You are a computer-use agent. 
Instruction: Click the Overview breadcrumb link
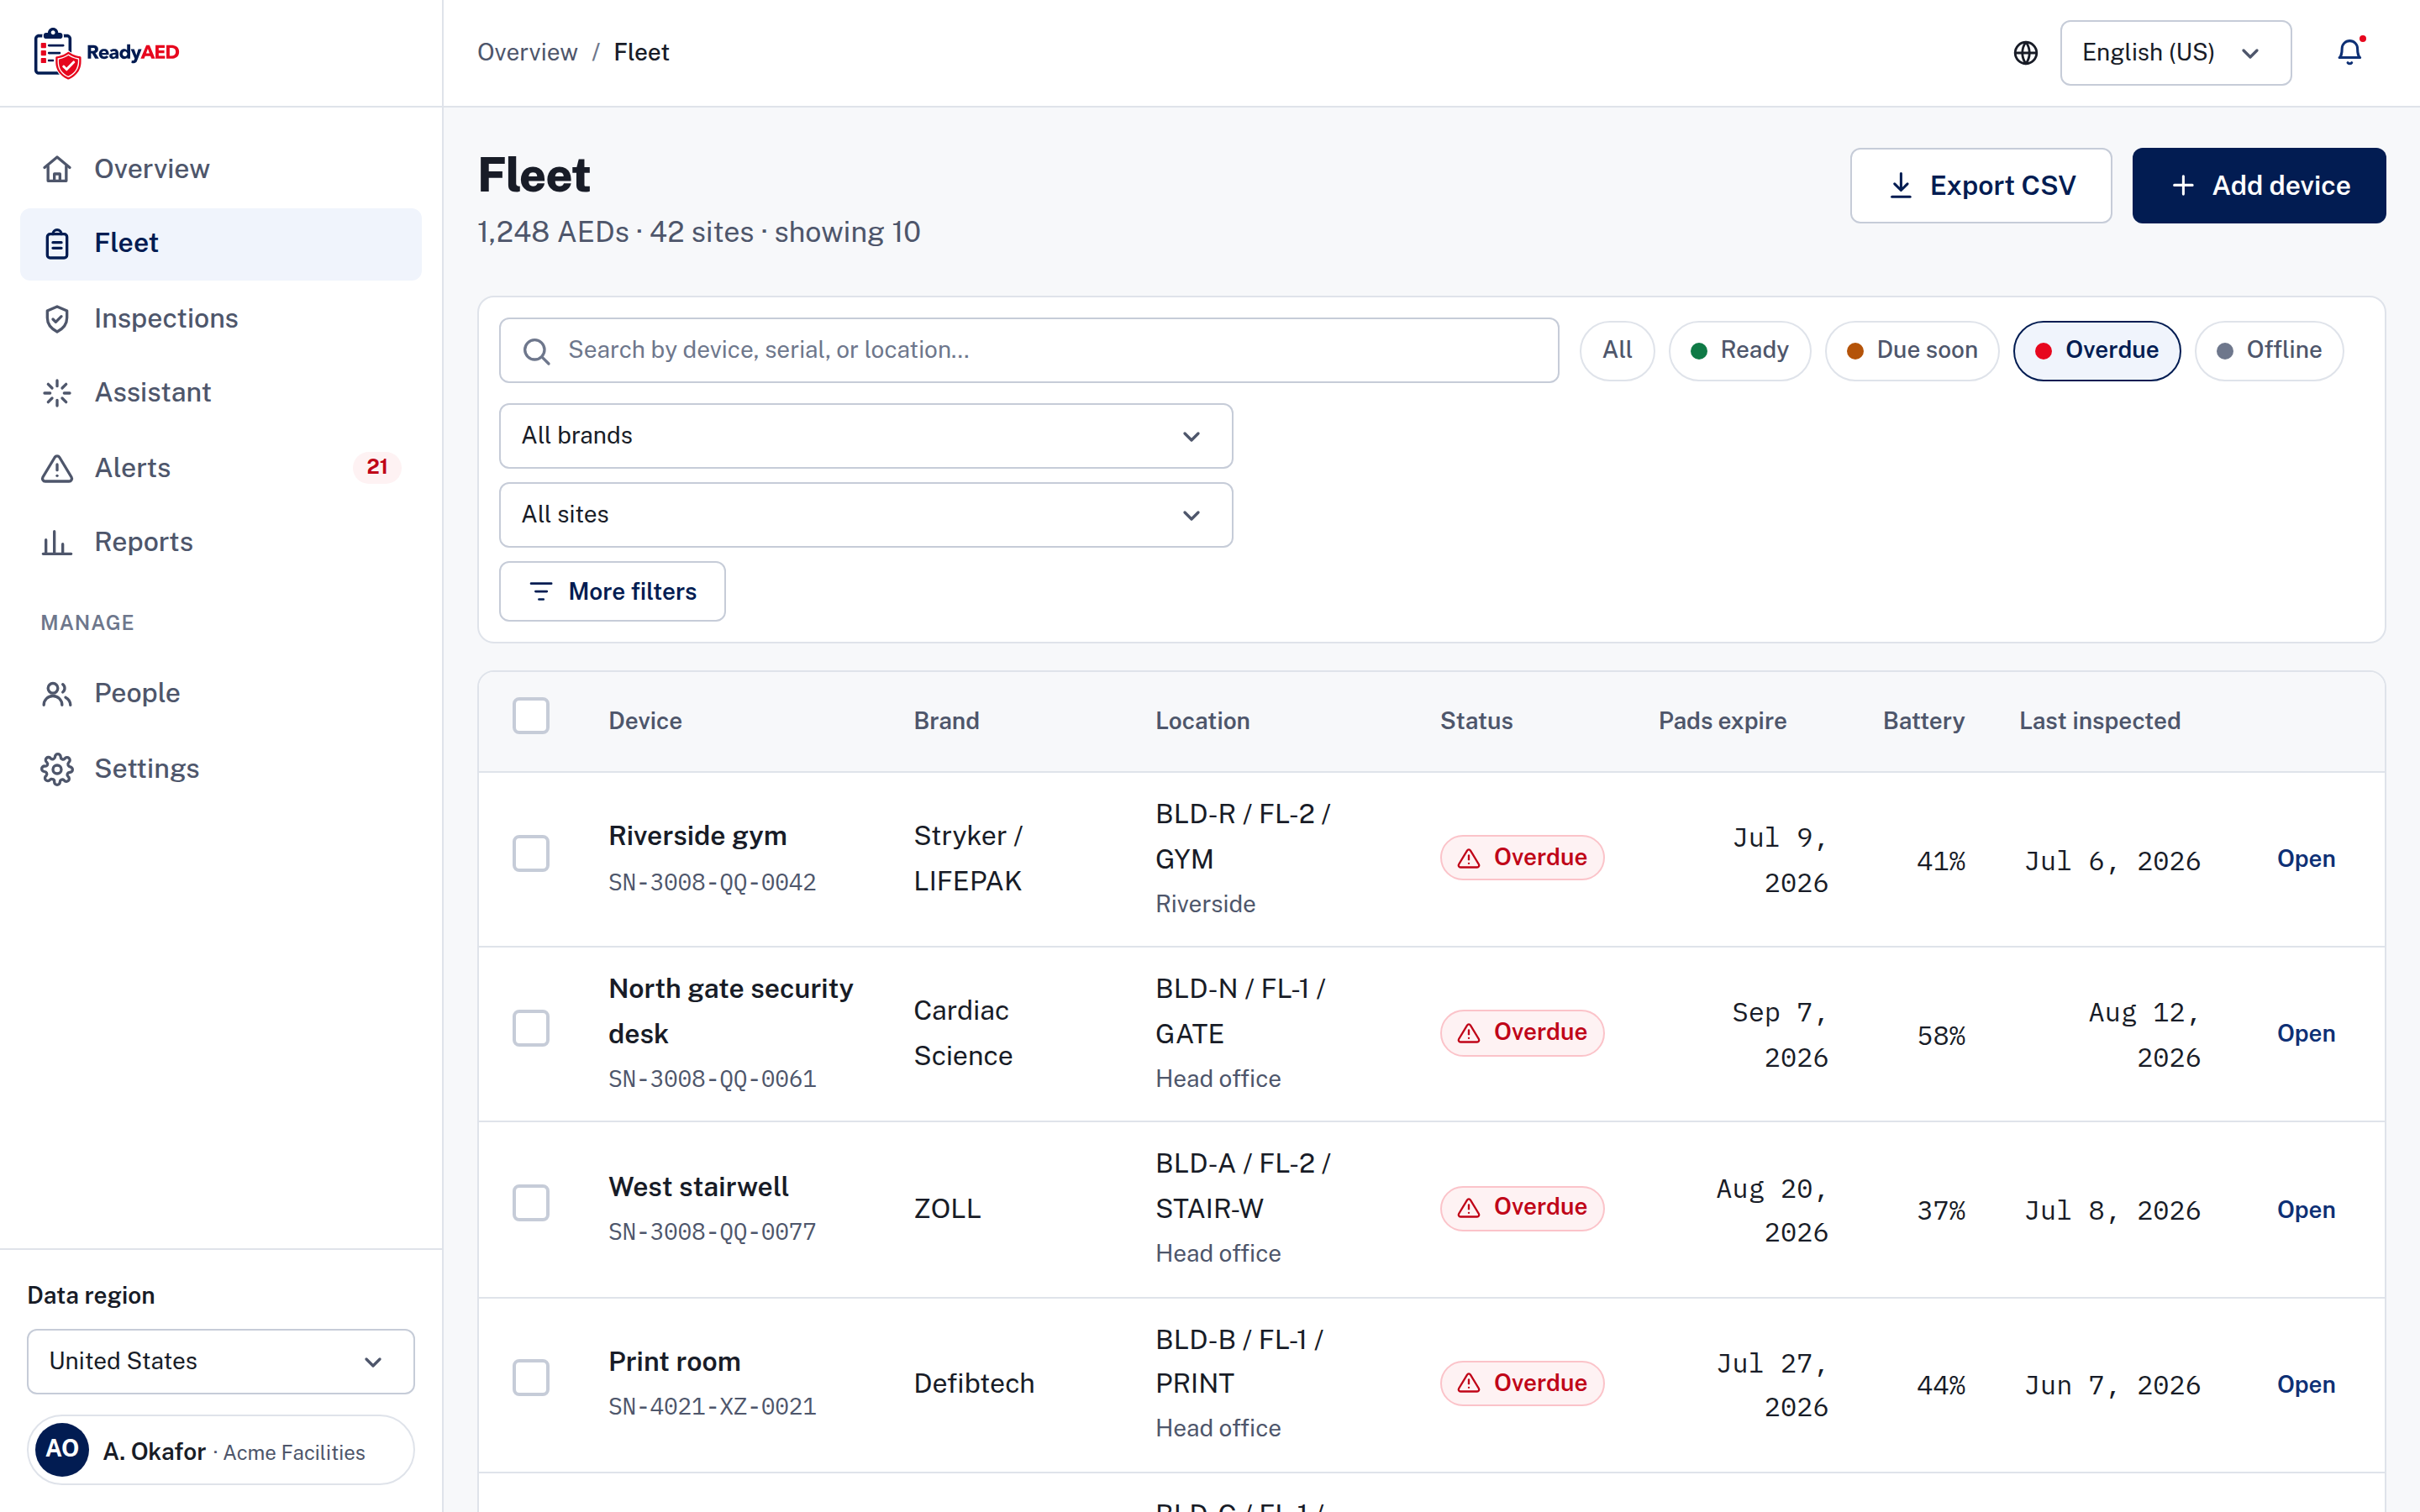pos(527,53)
